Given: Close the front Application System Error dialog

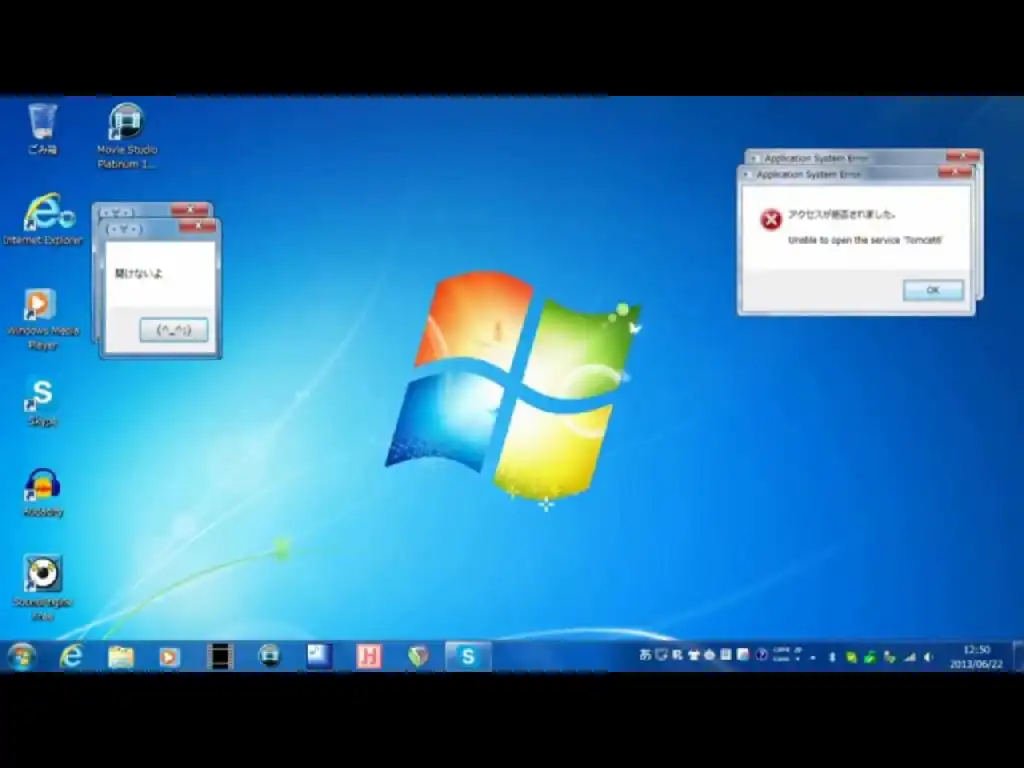Looking at the screenshot, I should [954, 172].
